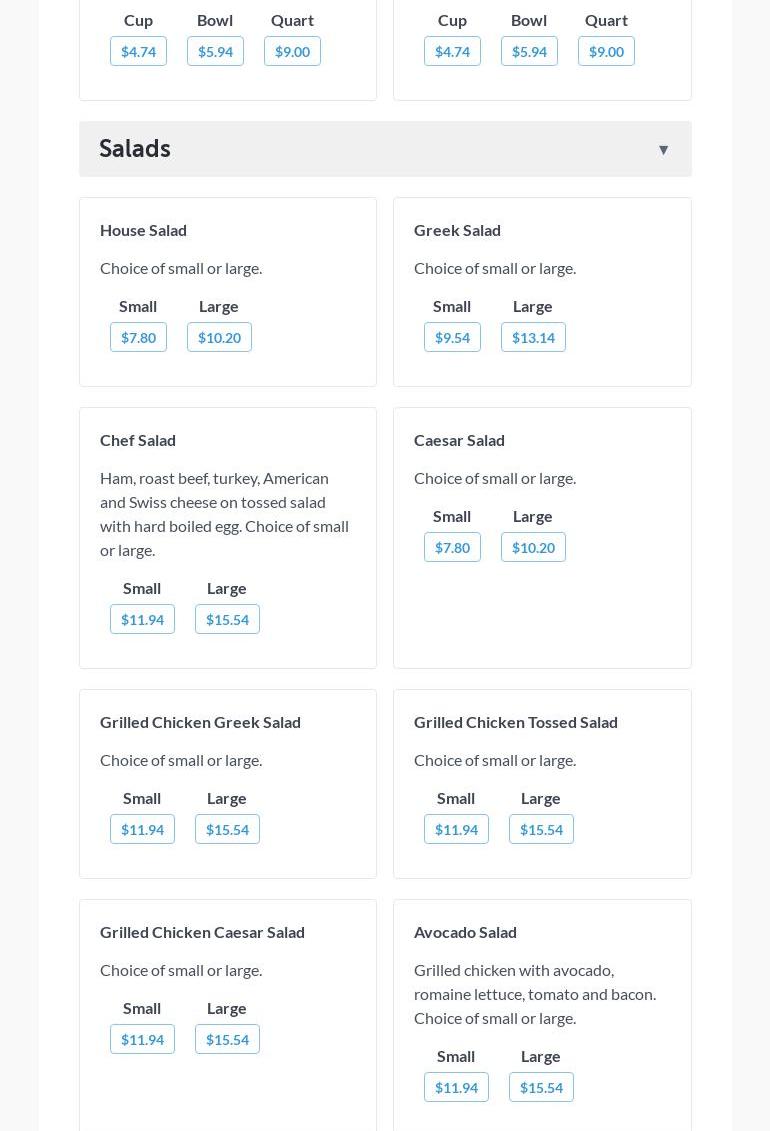Pick Caesar Salad small $7.80 button
770x1131 pixels.
(452, 548)
